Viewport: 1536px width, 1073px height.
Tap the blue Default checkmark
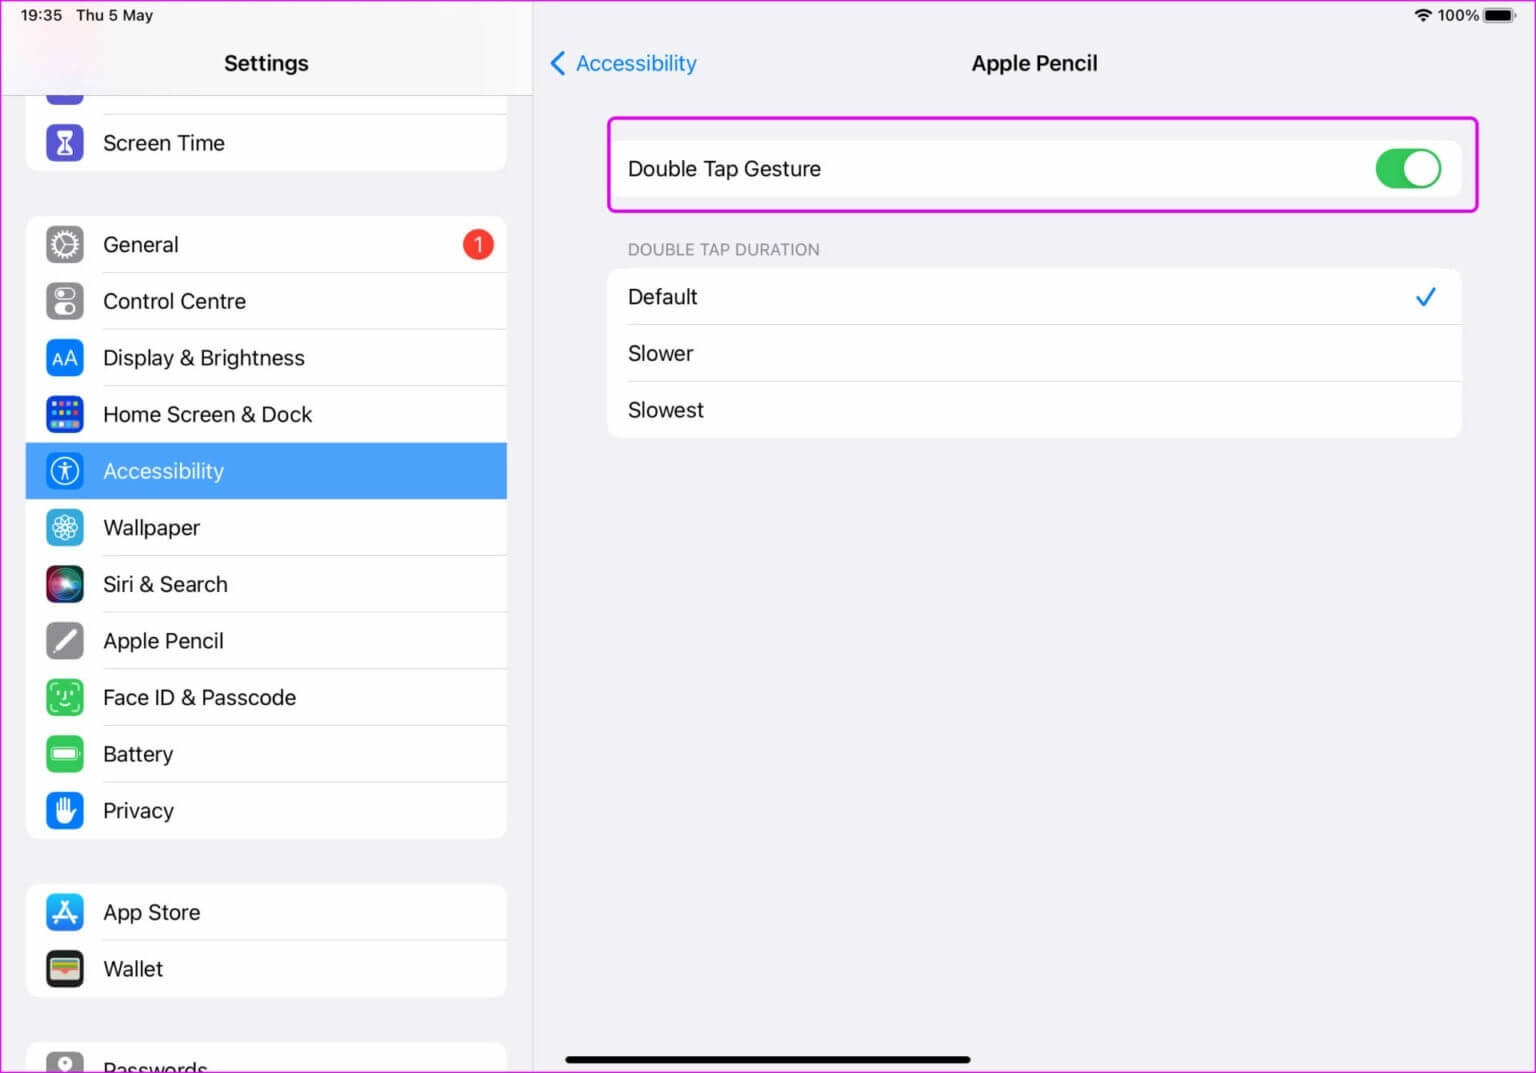coord(1425,297)
